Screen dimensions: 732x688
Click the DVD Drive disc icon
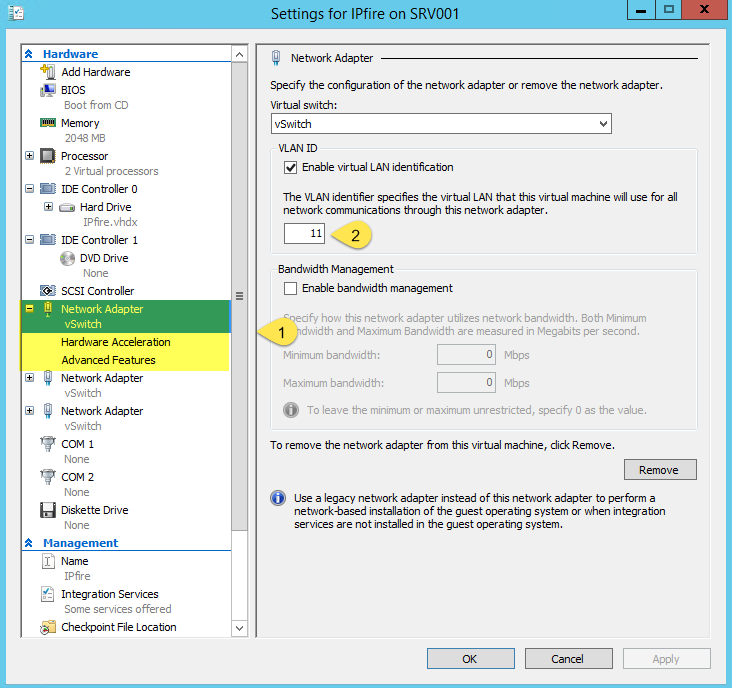[67, 258]
